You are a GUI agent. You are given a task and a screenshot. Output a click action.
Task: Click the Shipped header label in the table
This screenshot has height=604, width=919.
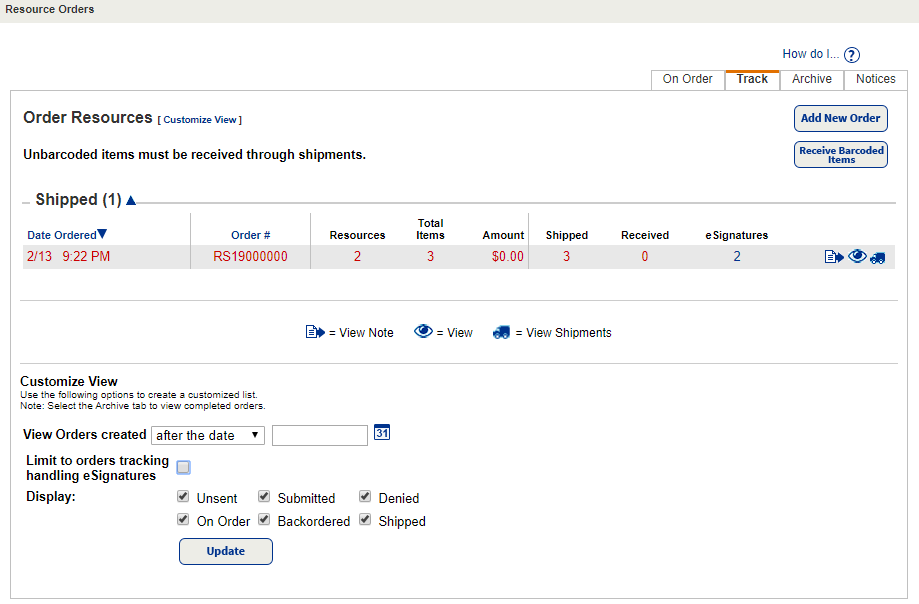click(567, 236)
